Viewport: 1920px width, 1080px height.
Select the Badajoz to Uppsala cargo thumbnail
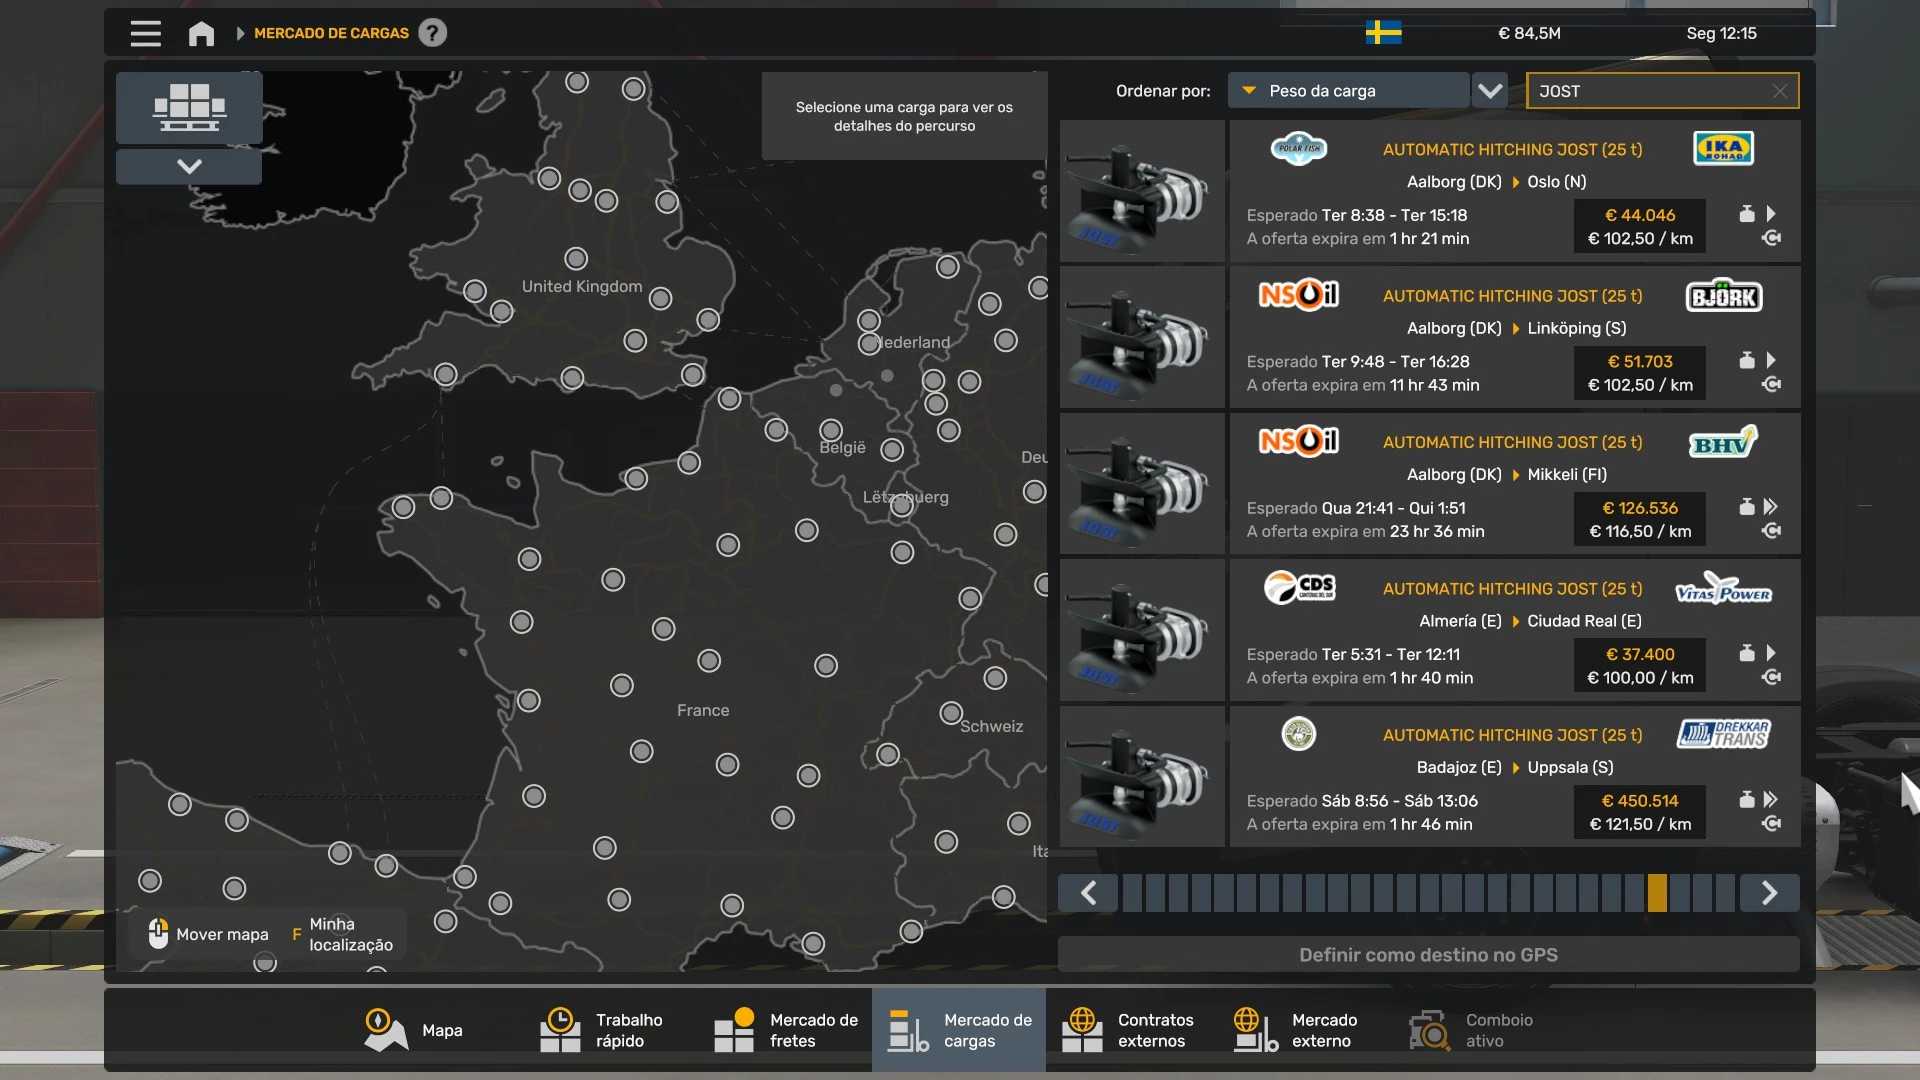1142,777
